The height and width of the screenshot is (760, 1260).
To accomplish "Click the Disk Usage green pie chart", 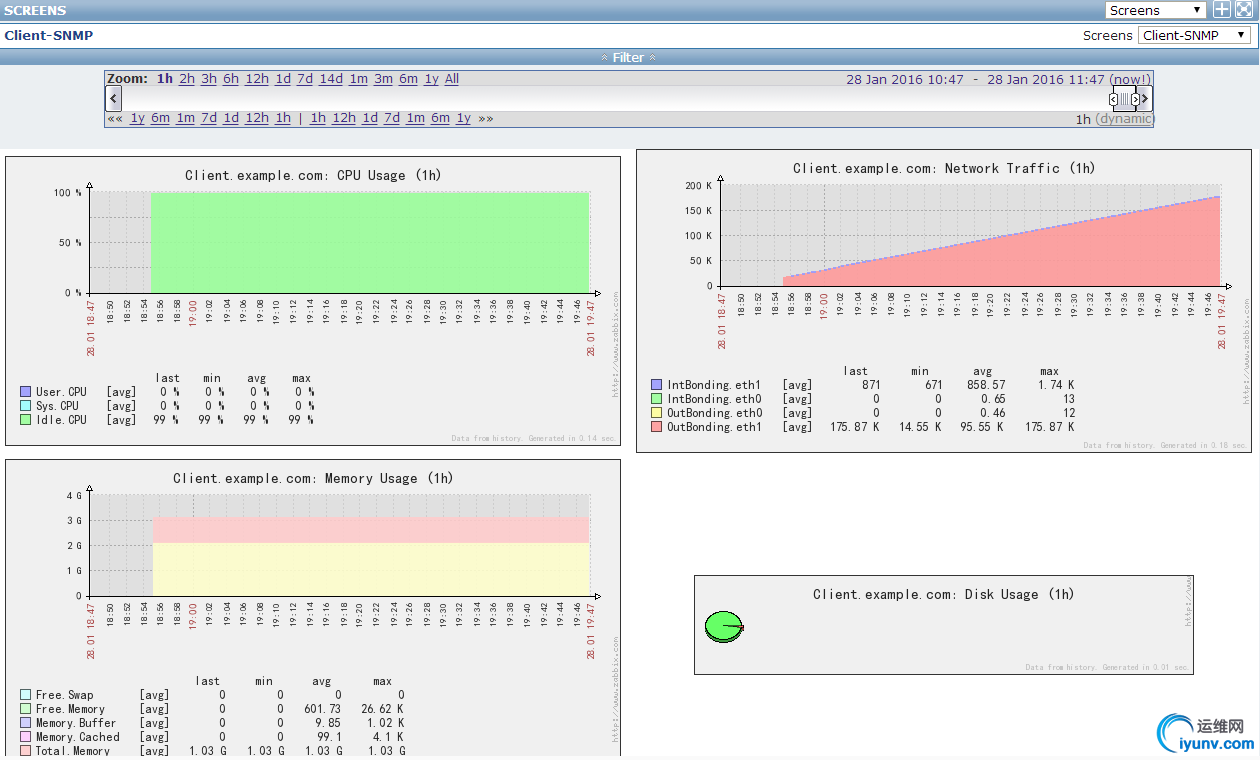I will pyautogui.click(x=724, y=626).
